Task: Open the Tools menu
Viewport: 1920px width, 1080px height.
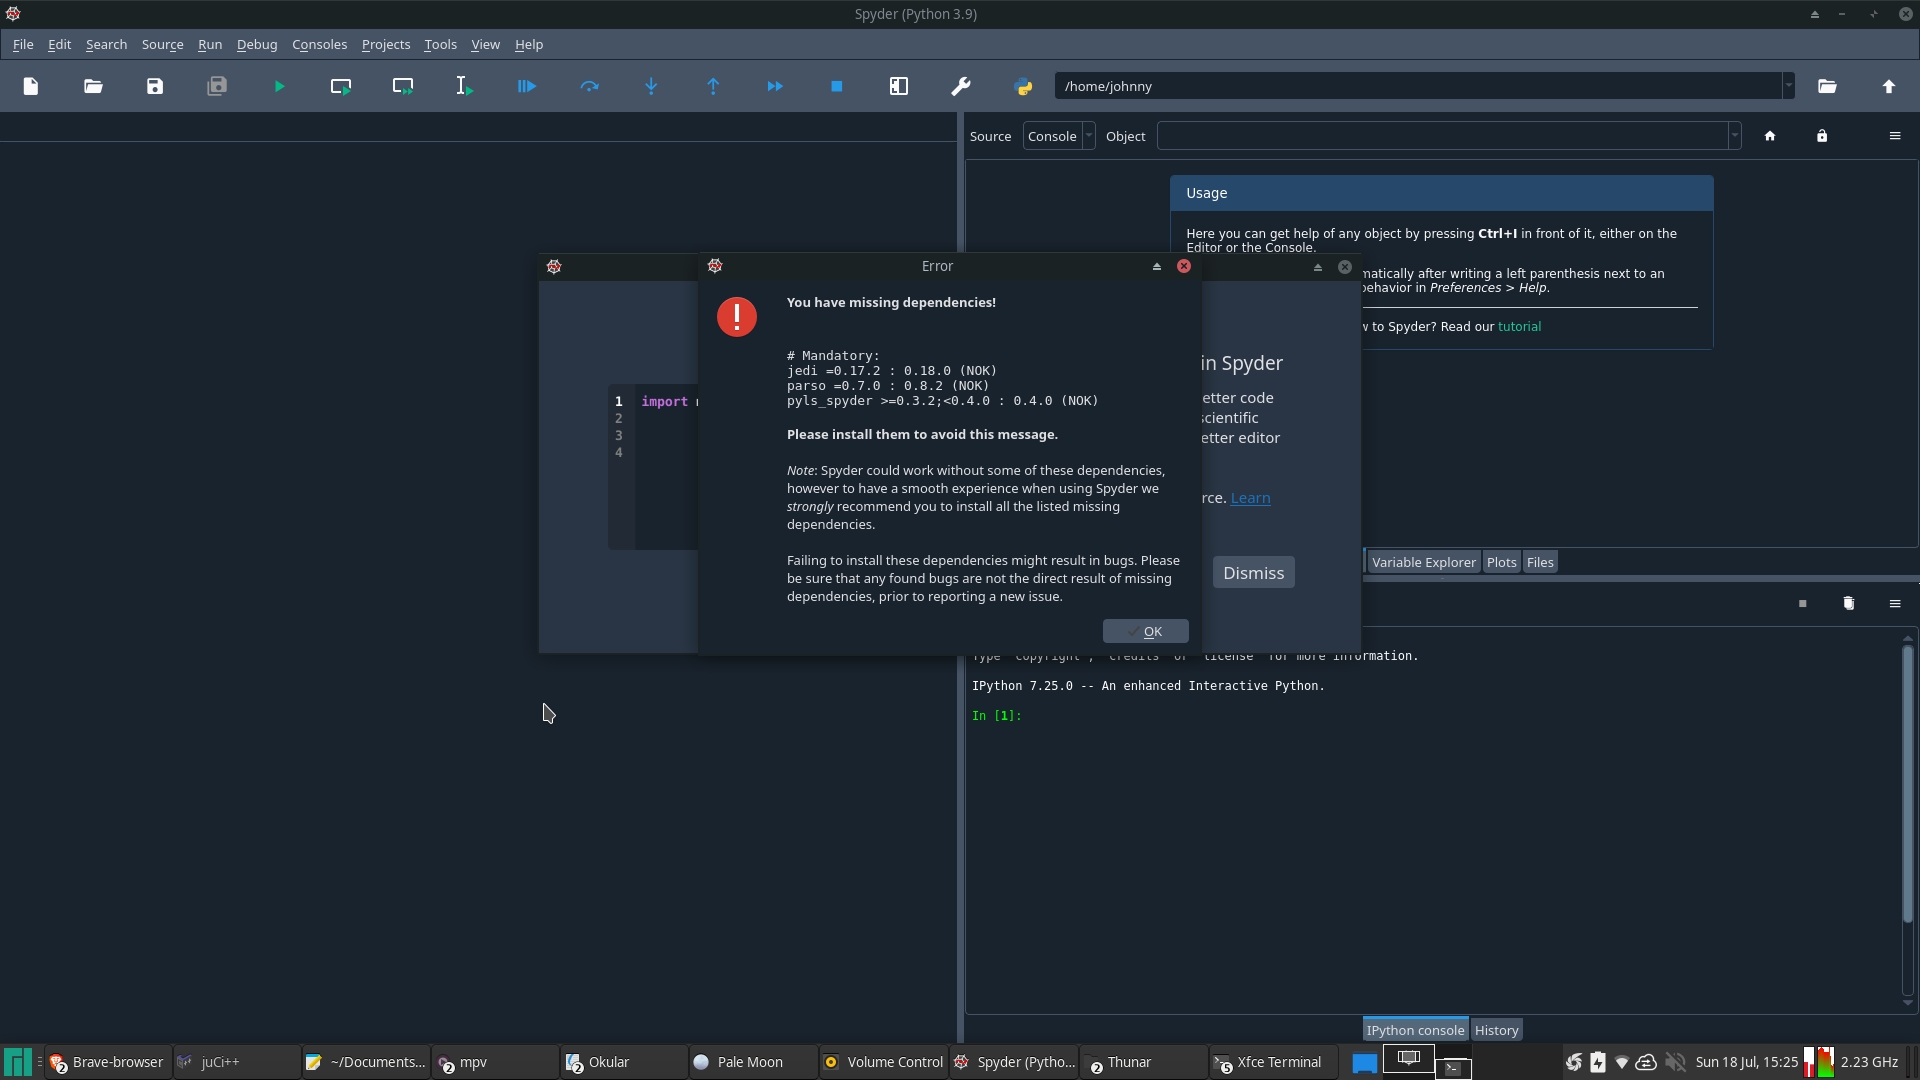Action: click(440, 45)
